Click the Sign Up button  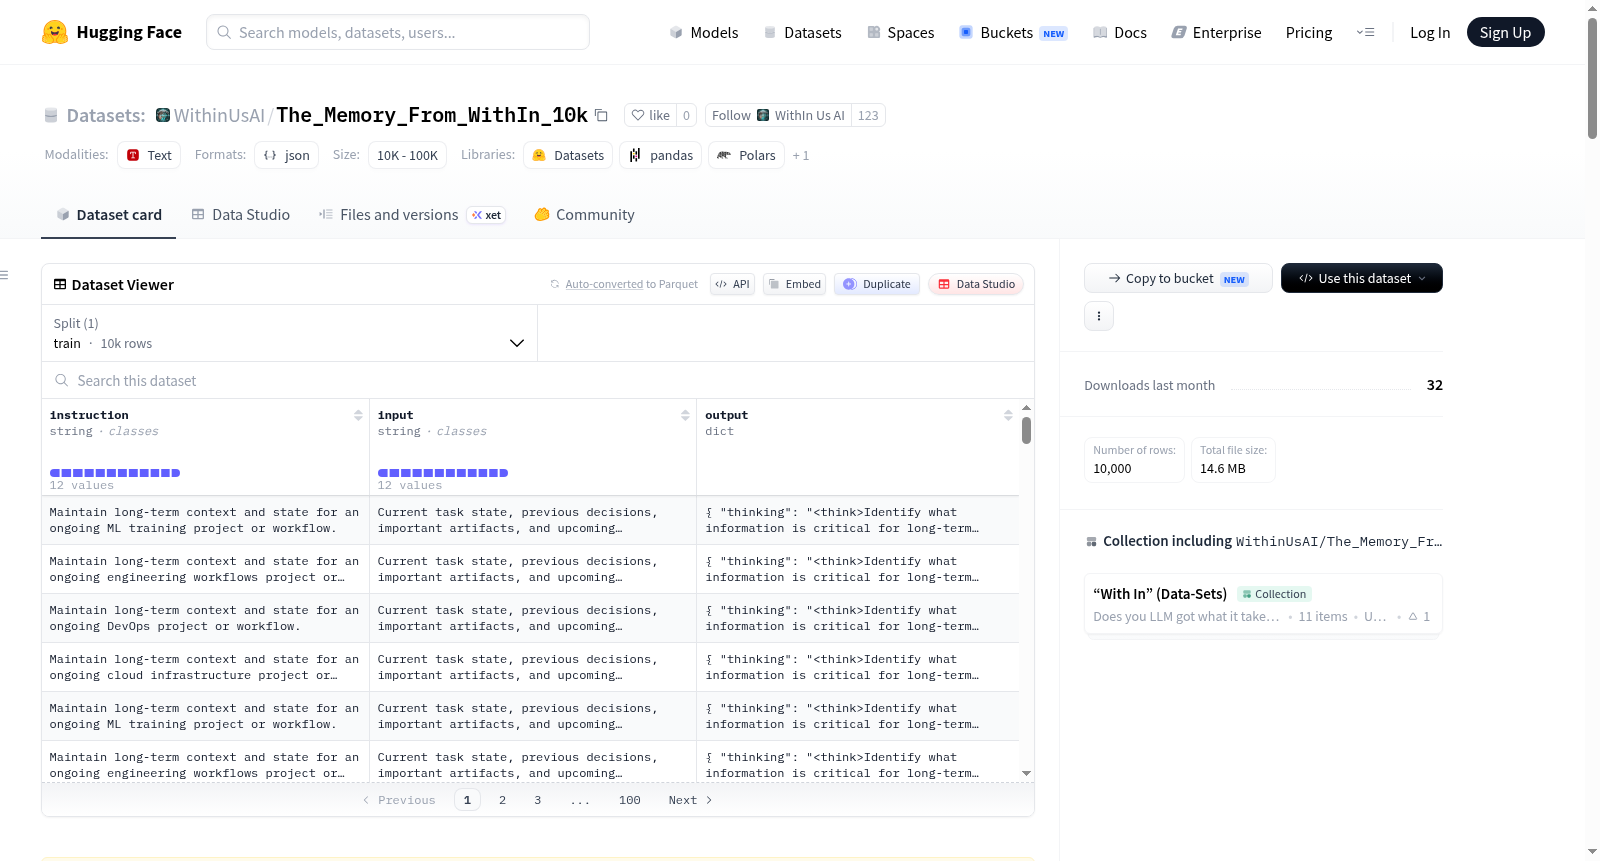[1505, 32]
